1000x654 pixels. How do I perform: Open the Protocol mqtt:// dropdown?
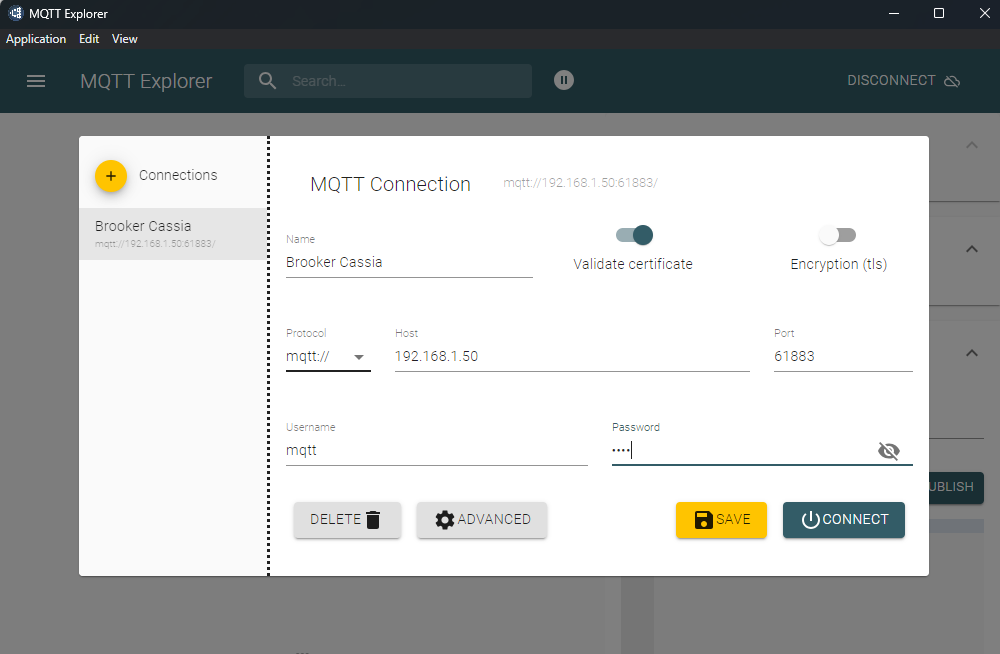click(x=328, y=357)
